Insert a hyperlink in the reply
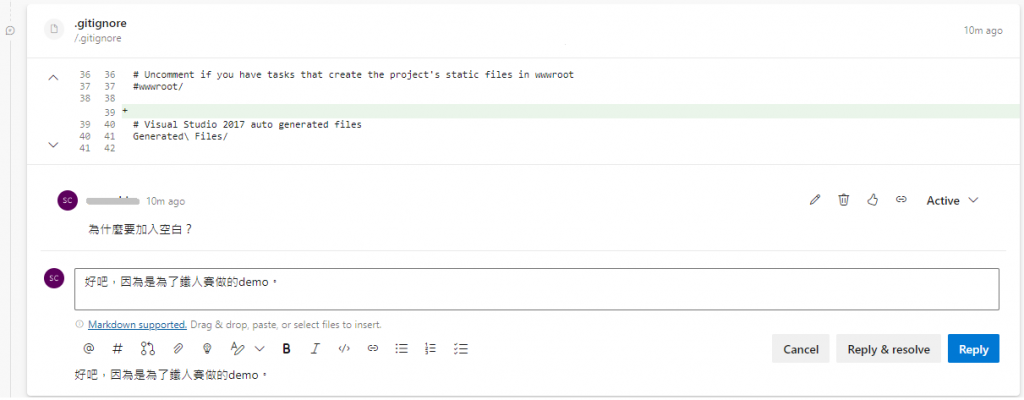Image resolution: width=1024 pixels, height=400 pixels. [x=372, y=349]
